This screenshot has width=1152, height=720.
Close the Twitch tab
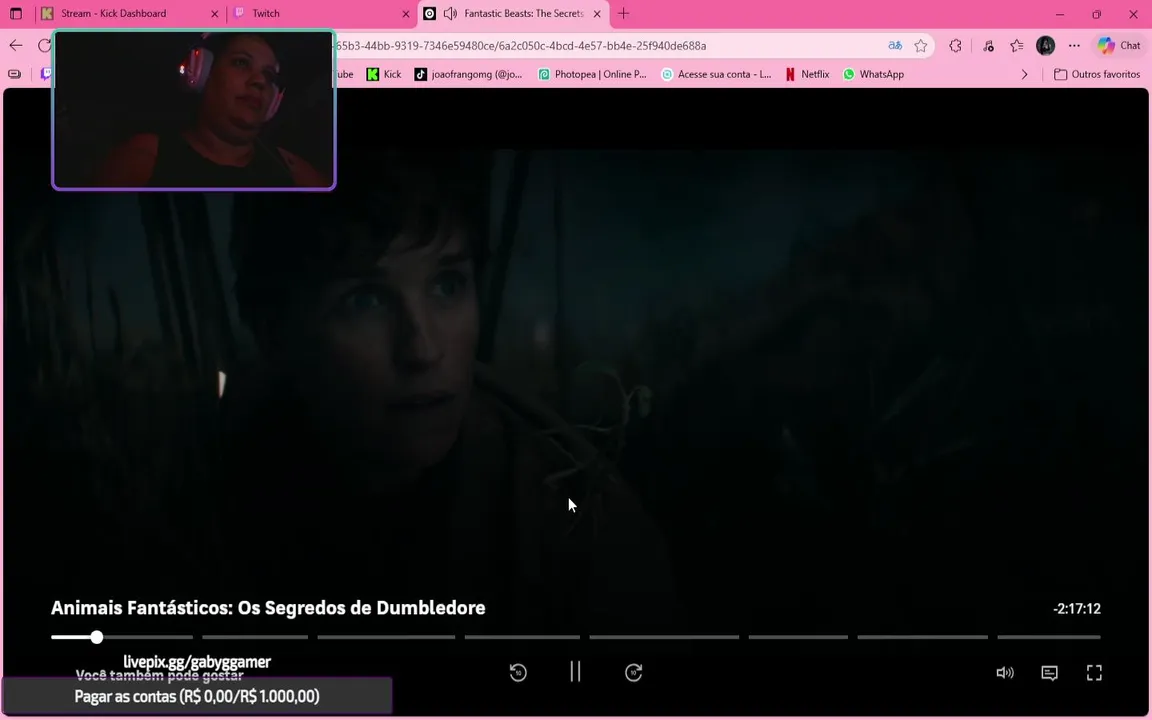tap(406, 13)
